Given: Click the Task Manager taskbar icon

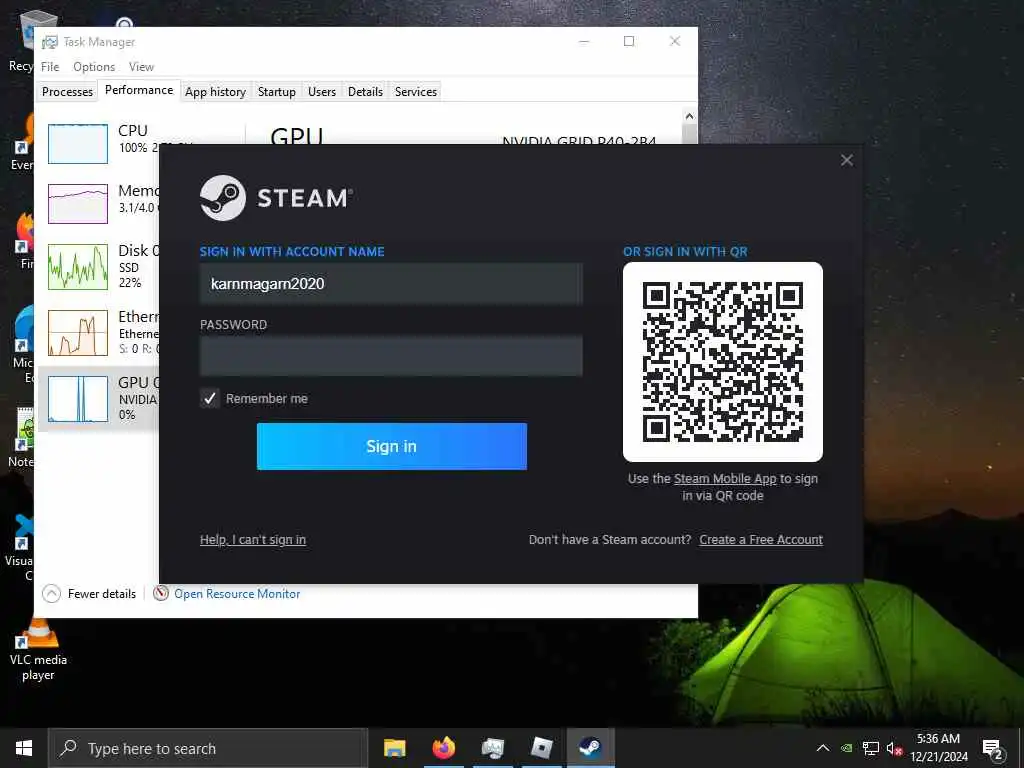Looking at the screenshot, I should point(493,748).
